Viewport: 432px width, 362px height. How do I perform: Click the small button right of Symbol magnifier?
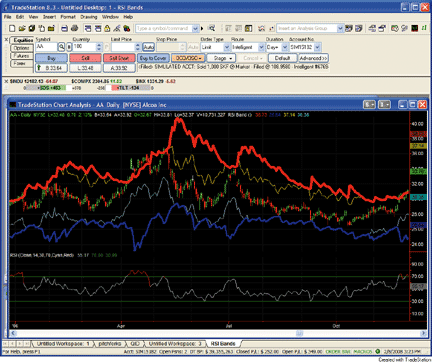tap(69, 47)
